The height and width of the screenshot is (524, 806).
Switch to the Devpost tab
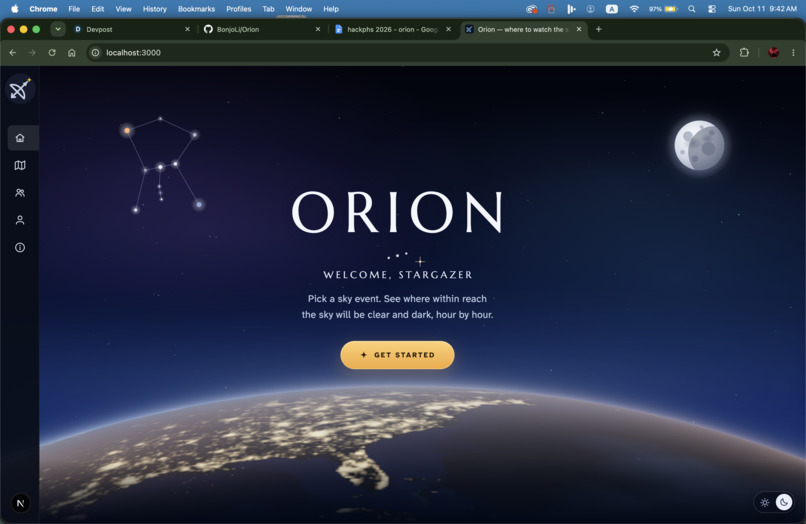pos(132,29)
